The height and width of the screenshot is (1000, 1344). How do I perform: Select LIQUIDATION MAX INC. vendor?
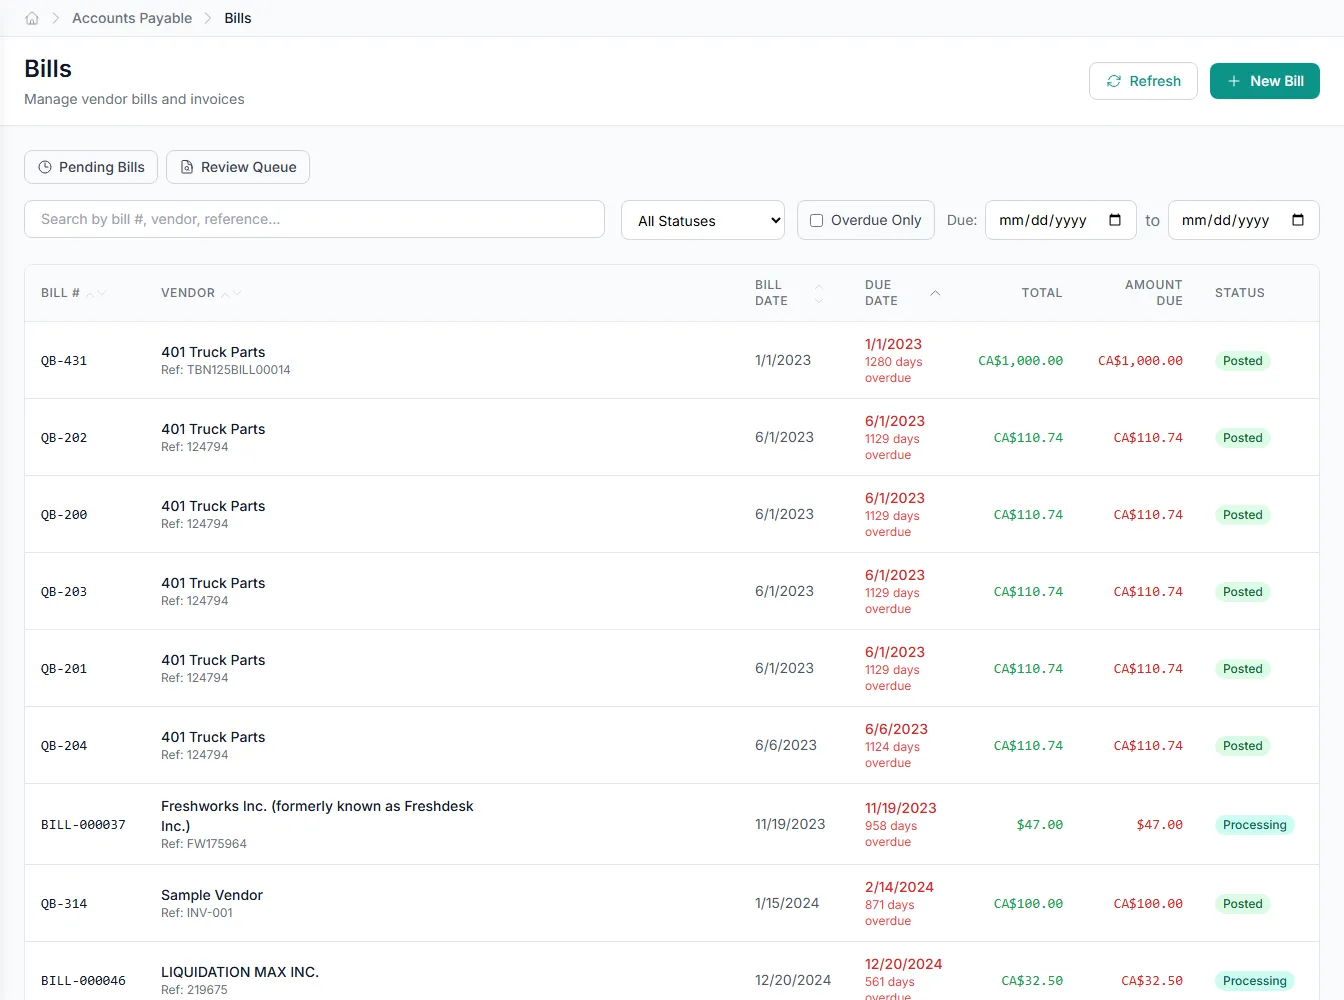(x=240, y=972)
